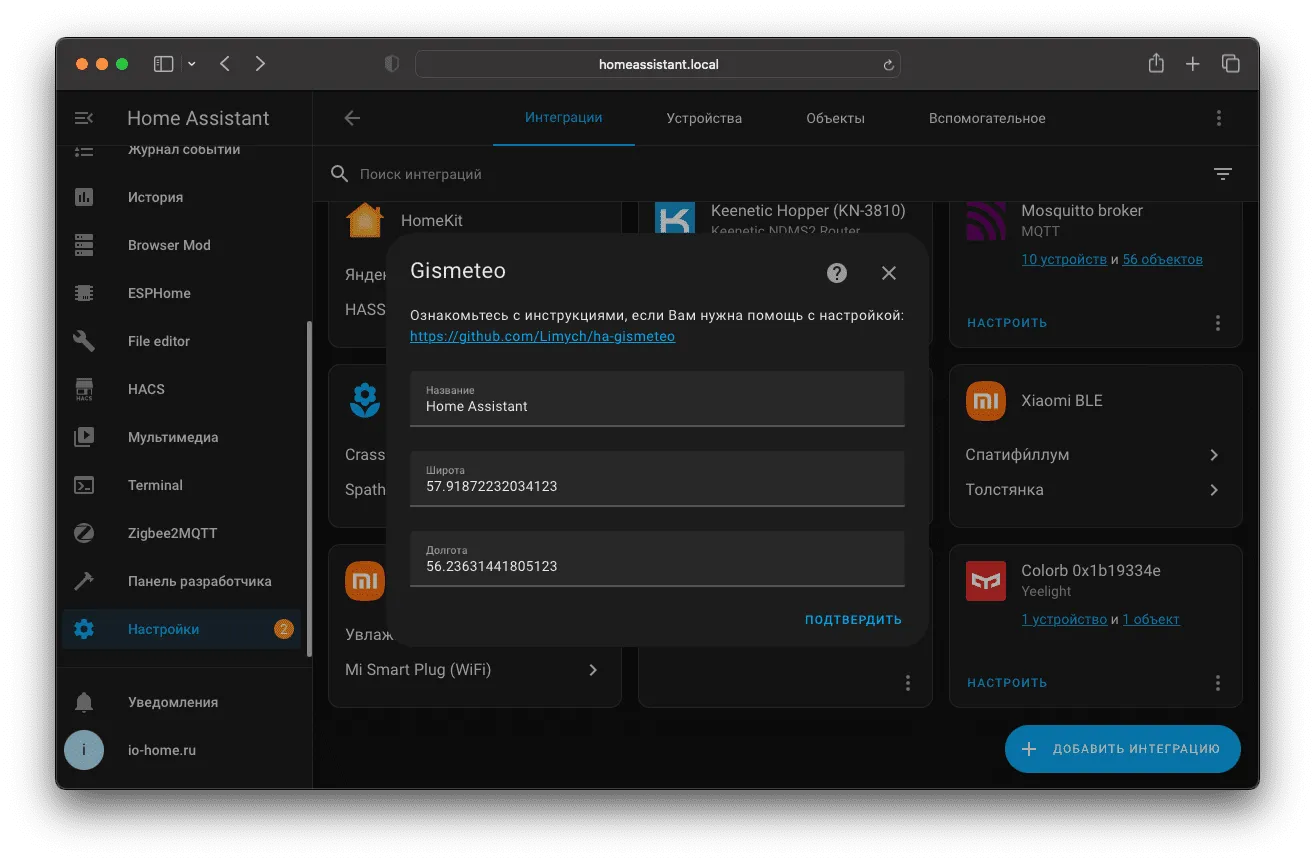Go back in Safari history
Screen dimensions: 1315x863
tap(225, 64)
